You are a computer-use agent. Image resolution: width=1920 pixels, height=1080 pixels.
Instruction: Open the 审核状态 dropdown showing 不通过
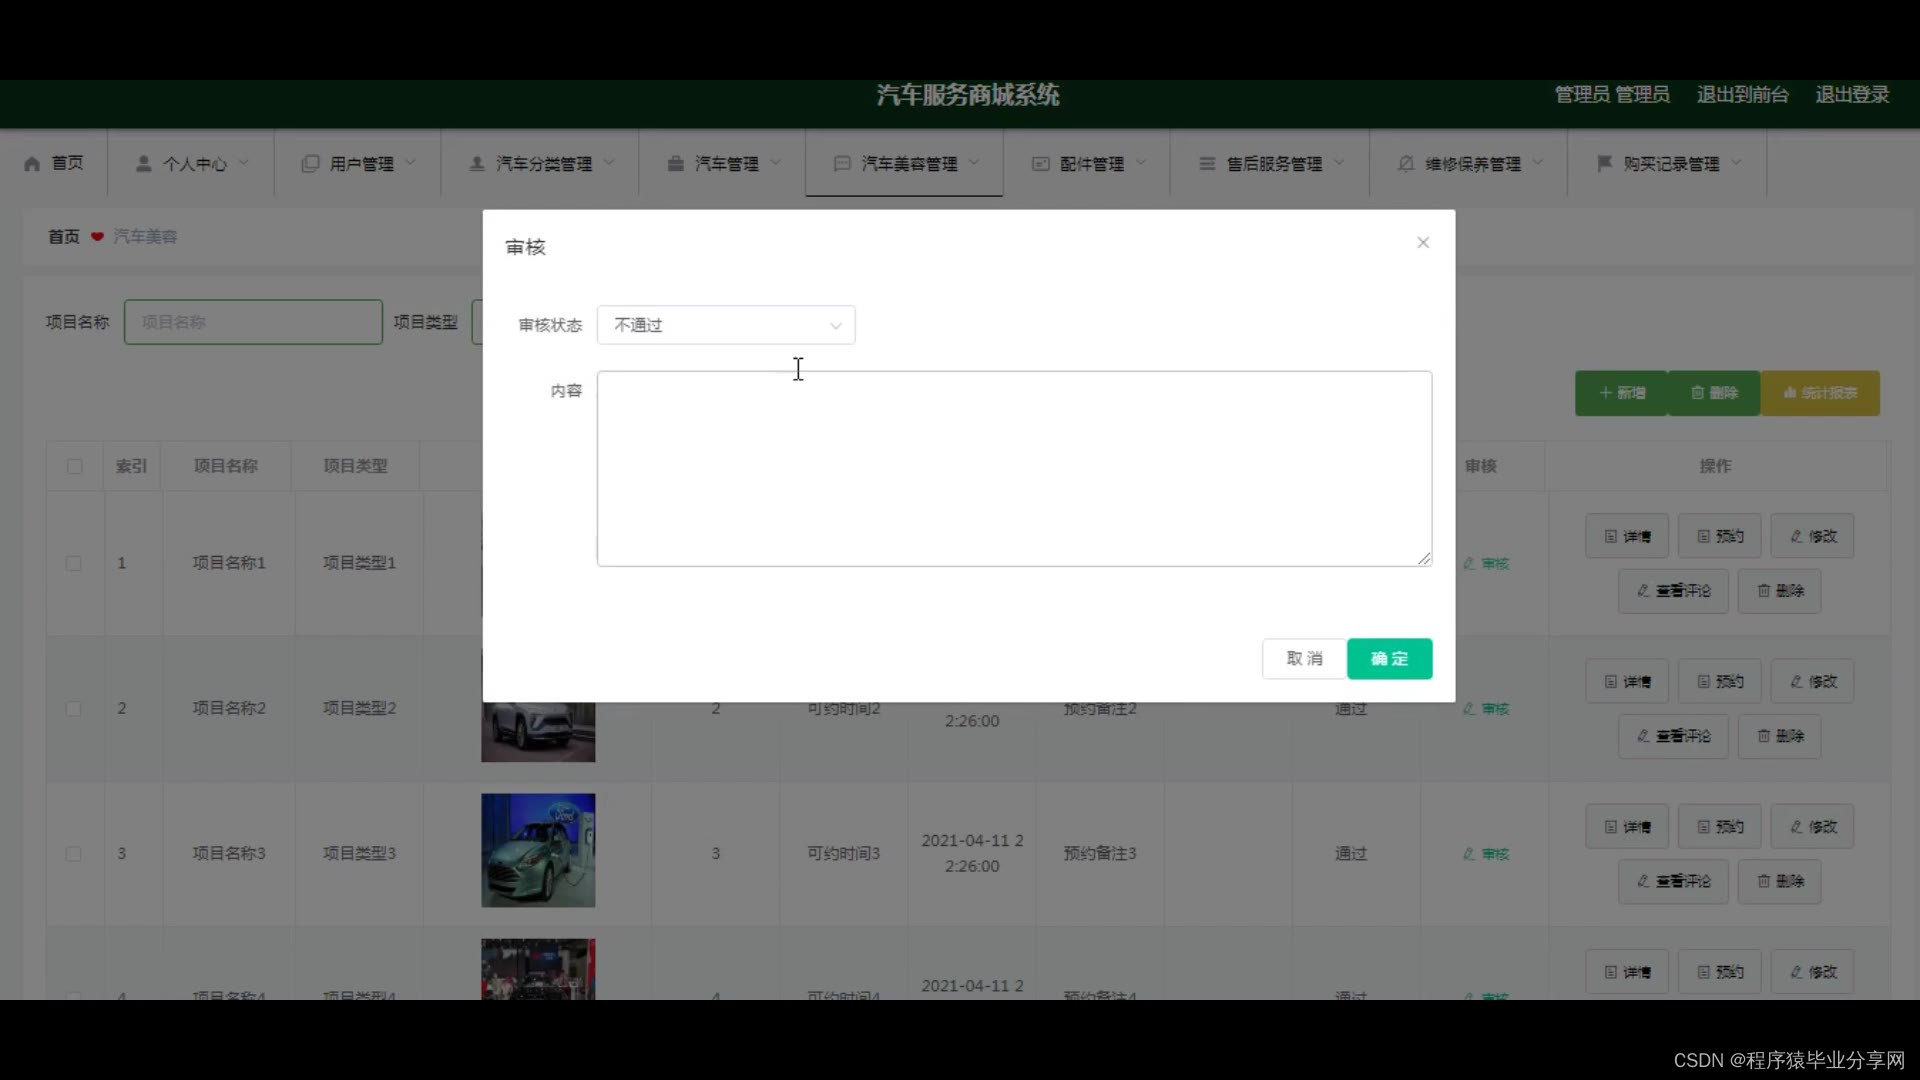[725, 325]
